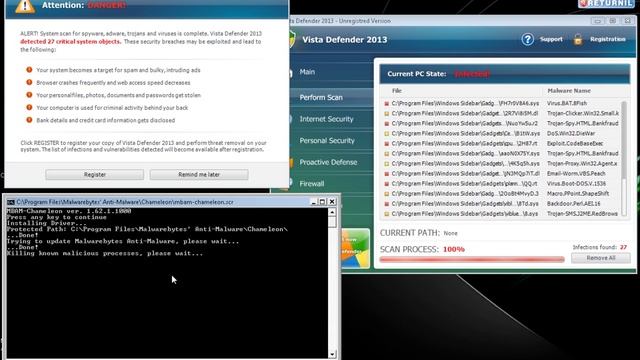640x360 pixels.
Task: Click threat icon beside Trojan-Clicker.Win32.Small.k row
Action: [387, 113]
